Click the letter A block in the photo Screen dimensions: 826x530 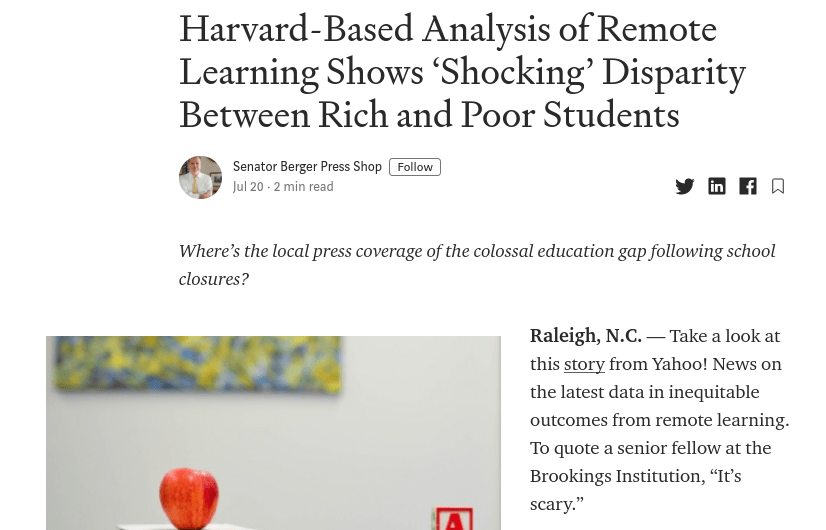click(x=452, y=518)
